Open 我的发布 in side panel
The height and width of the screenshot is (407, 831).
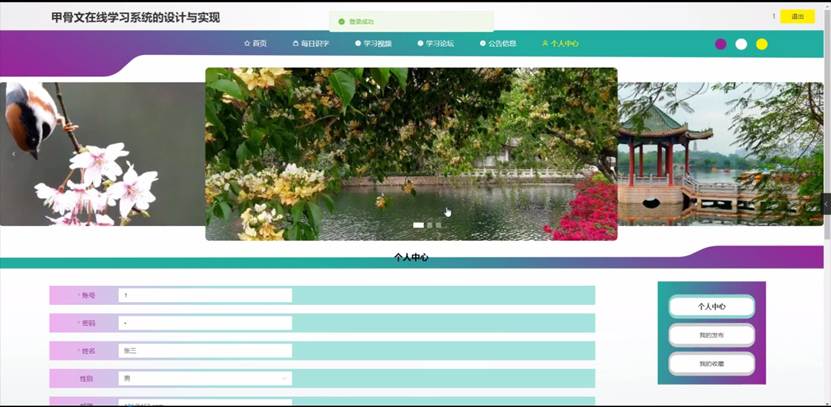coord(711,335)
